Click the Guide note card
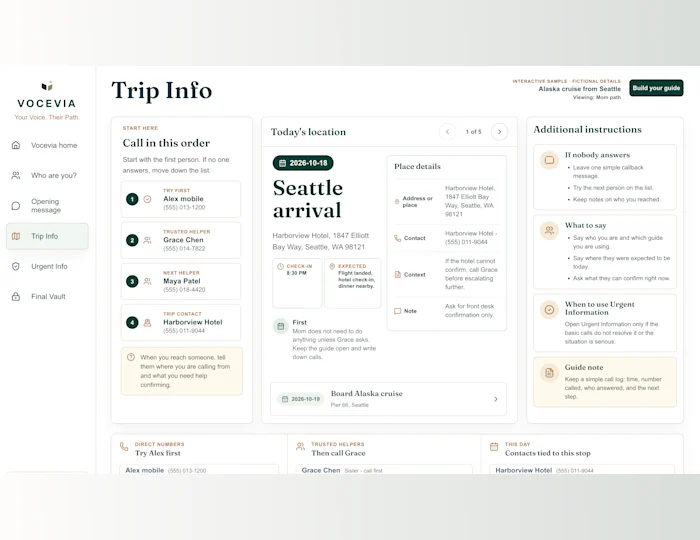Screen dimensions: 700x540 (605, 382)
